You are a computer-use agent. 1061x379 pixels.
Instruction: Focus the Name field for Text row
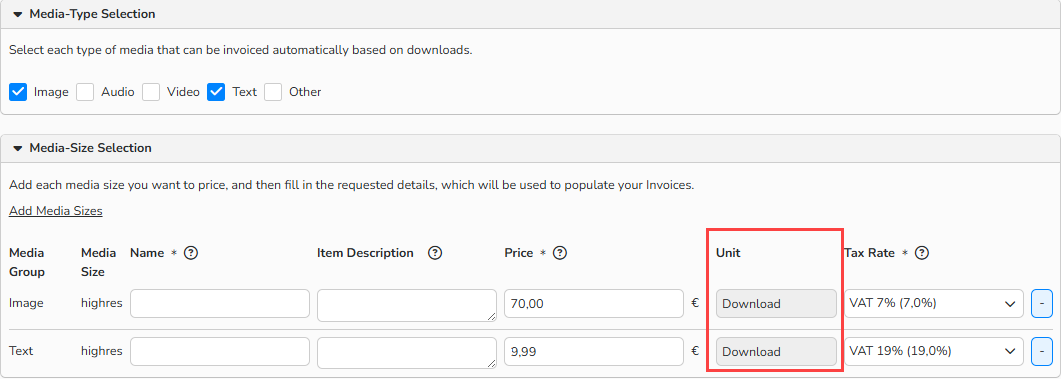coord(220,351)
